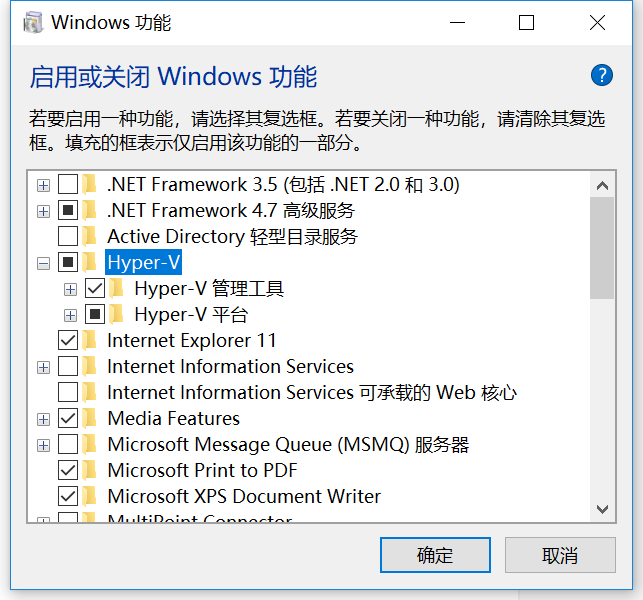Click the scrollbar down arrow in feature list
This screenshot has width=643, height=600.
tap(602, 509)
